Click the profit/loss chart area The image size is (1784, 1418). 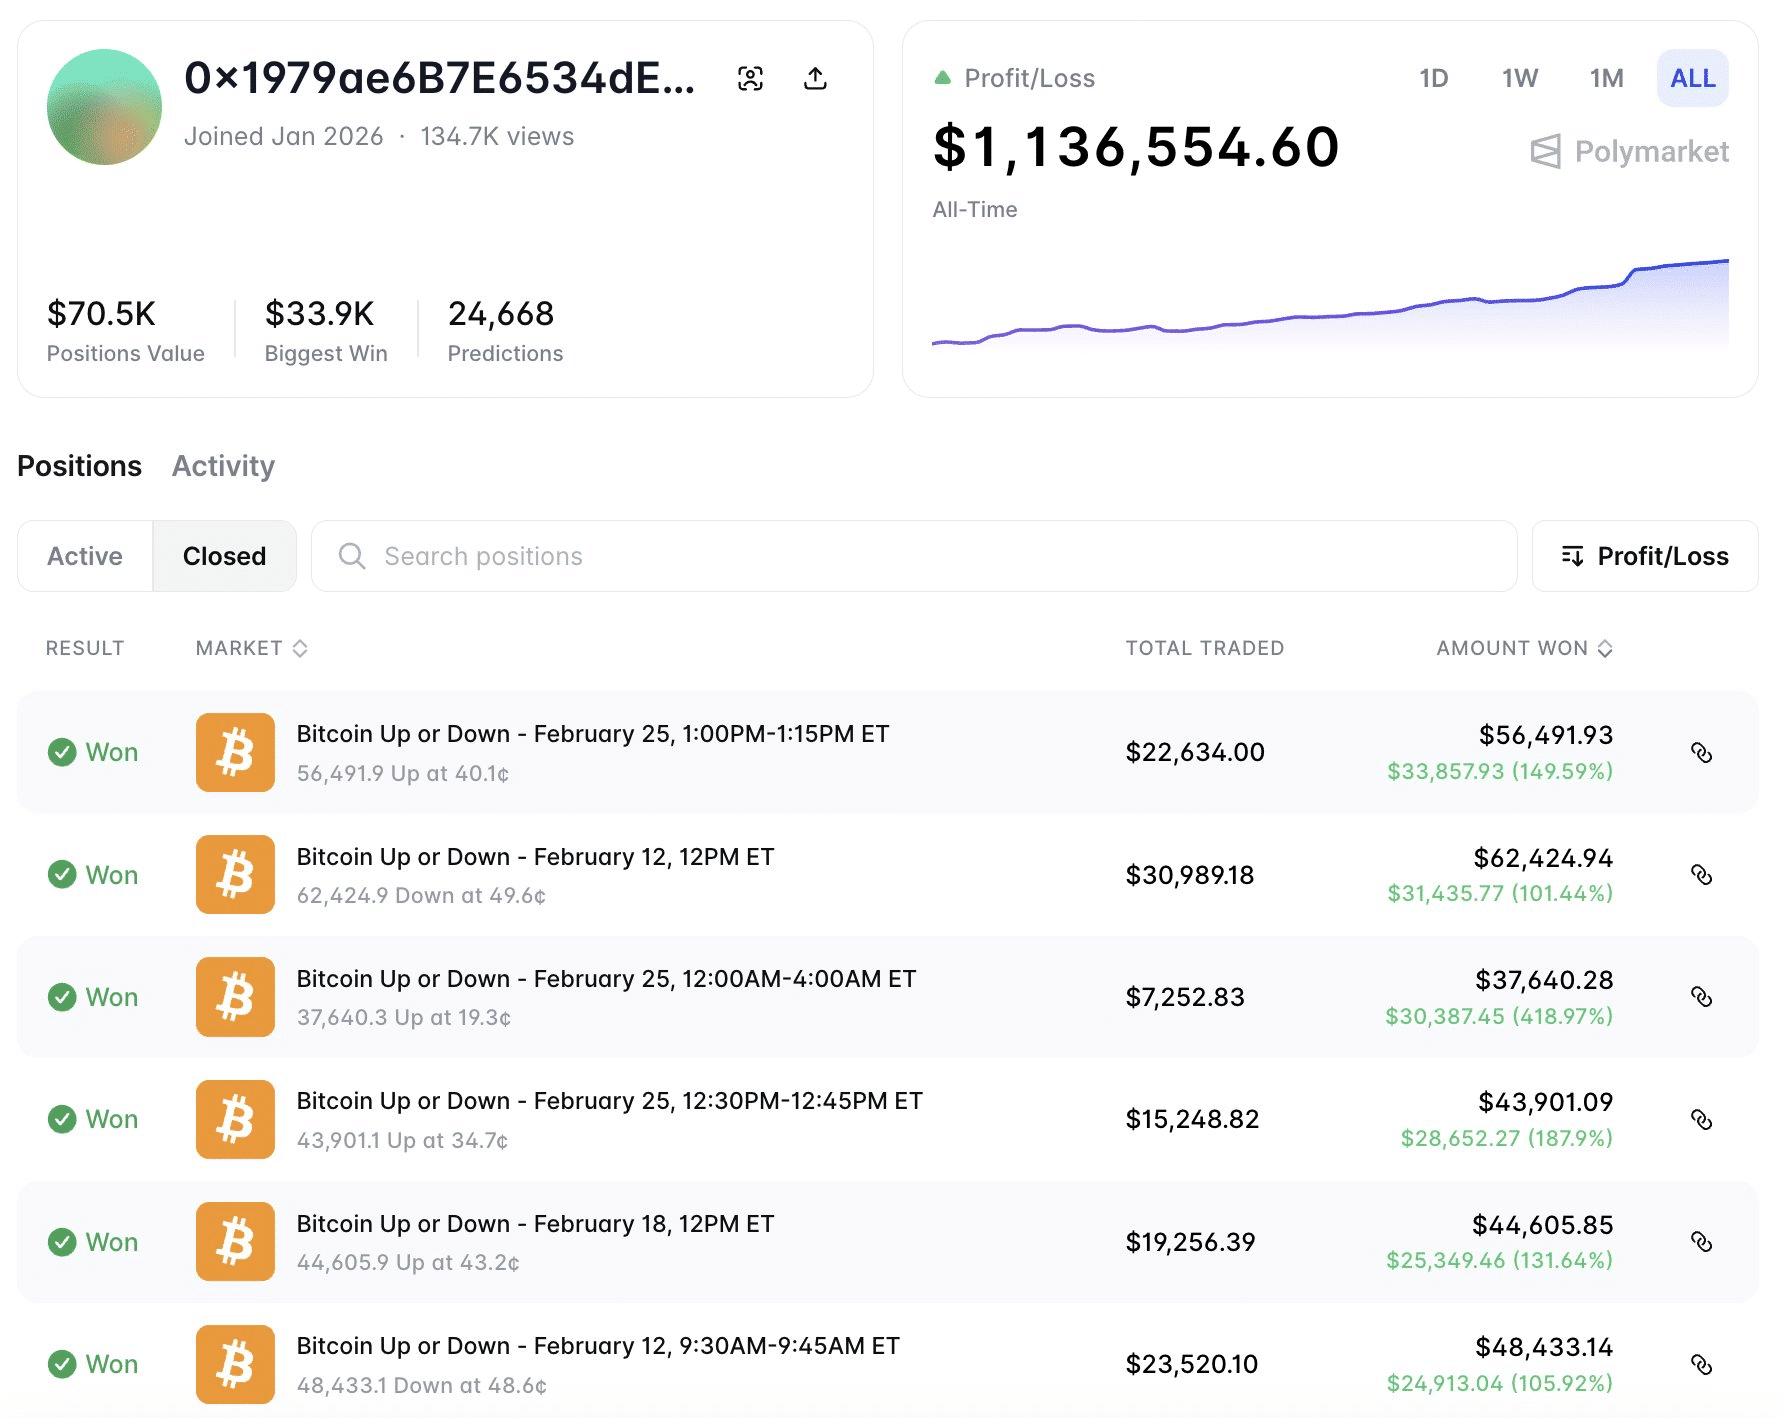click(x=1330, y=310)
